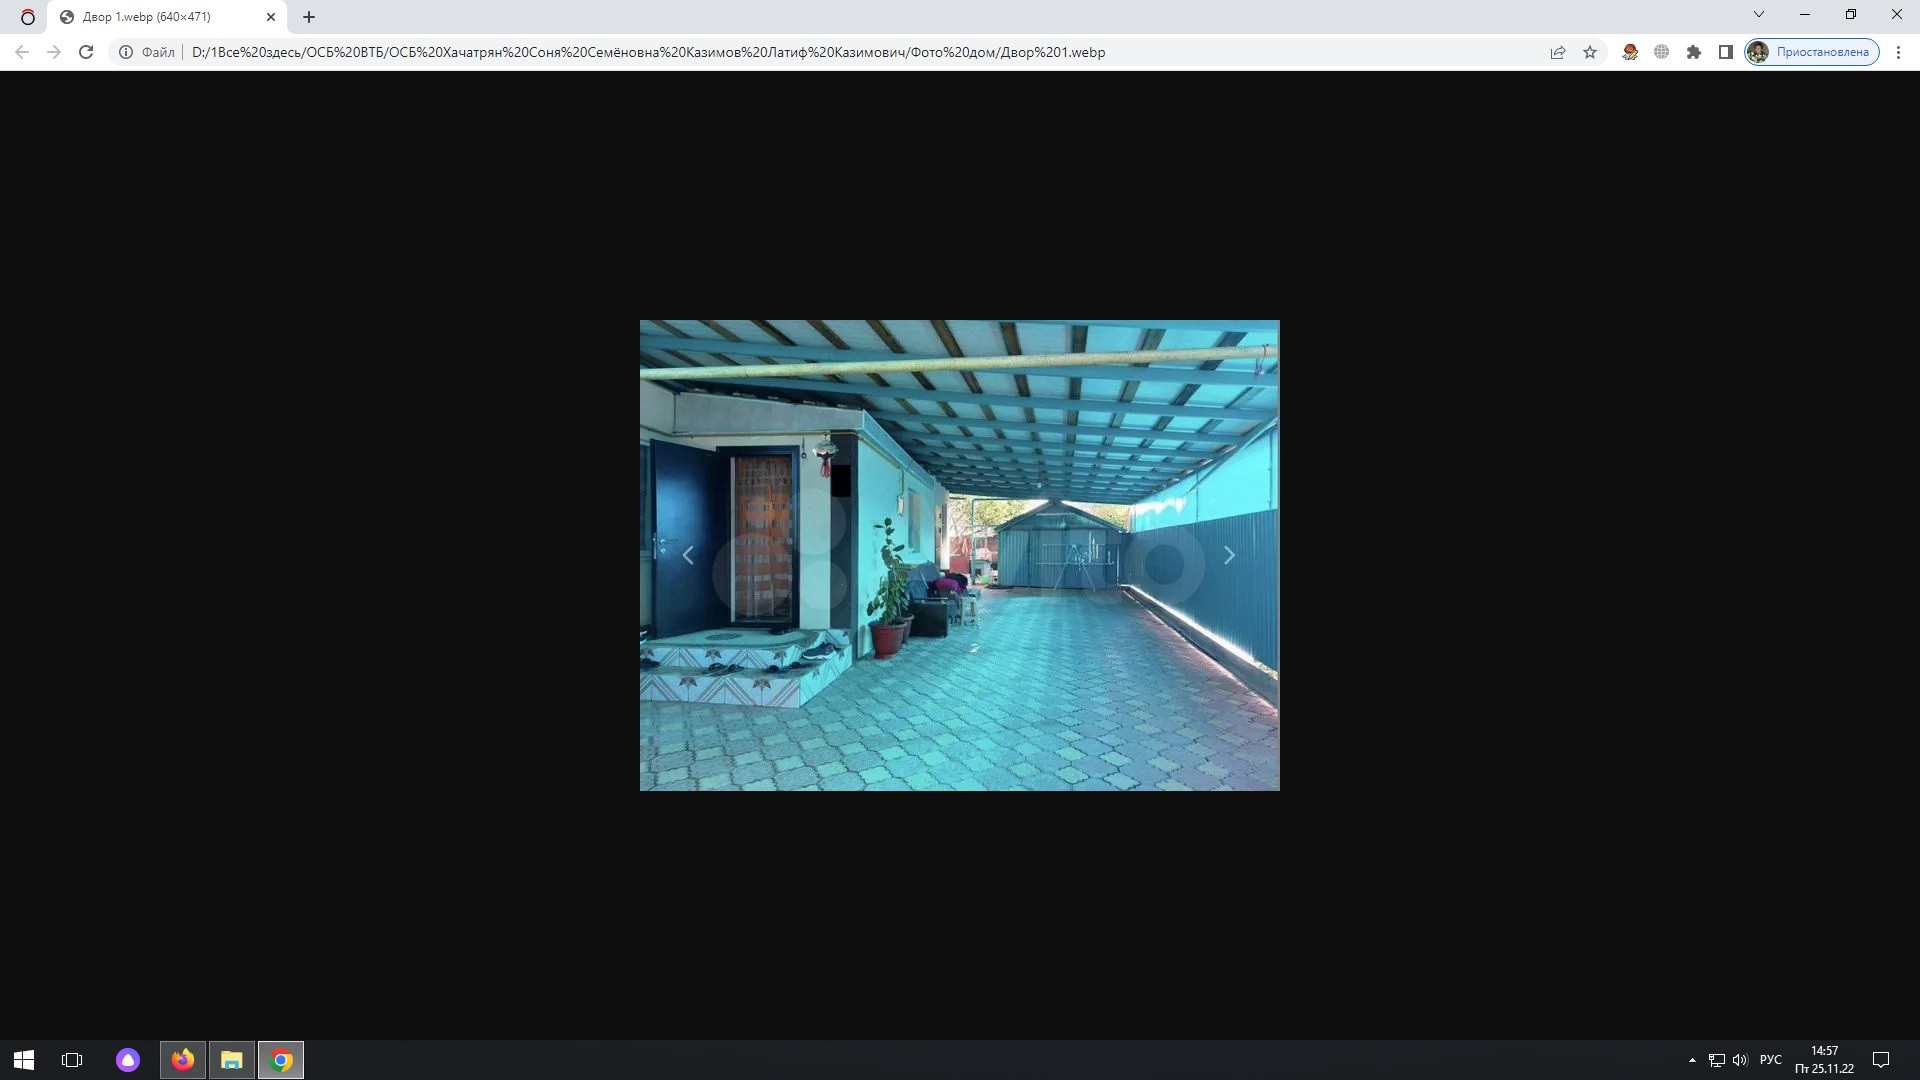Click the paused profile button Приостановлена
Screen dimensions: 1920x1080
point(1812,52)
